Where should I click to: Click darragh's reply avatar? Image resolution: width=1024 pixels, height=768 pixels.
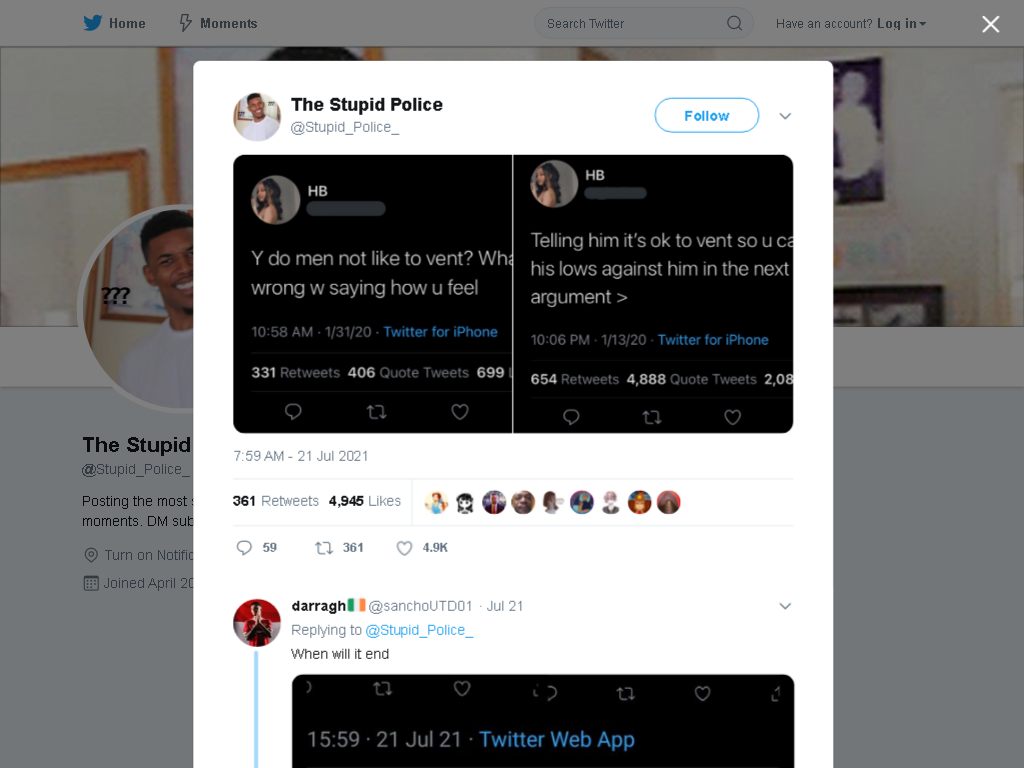pyautogui.click(x=257, y=622)
